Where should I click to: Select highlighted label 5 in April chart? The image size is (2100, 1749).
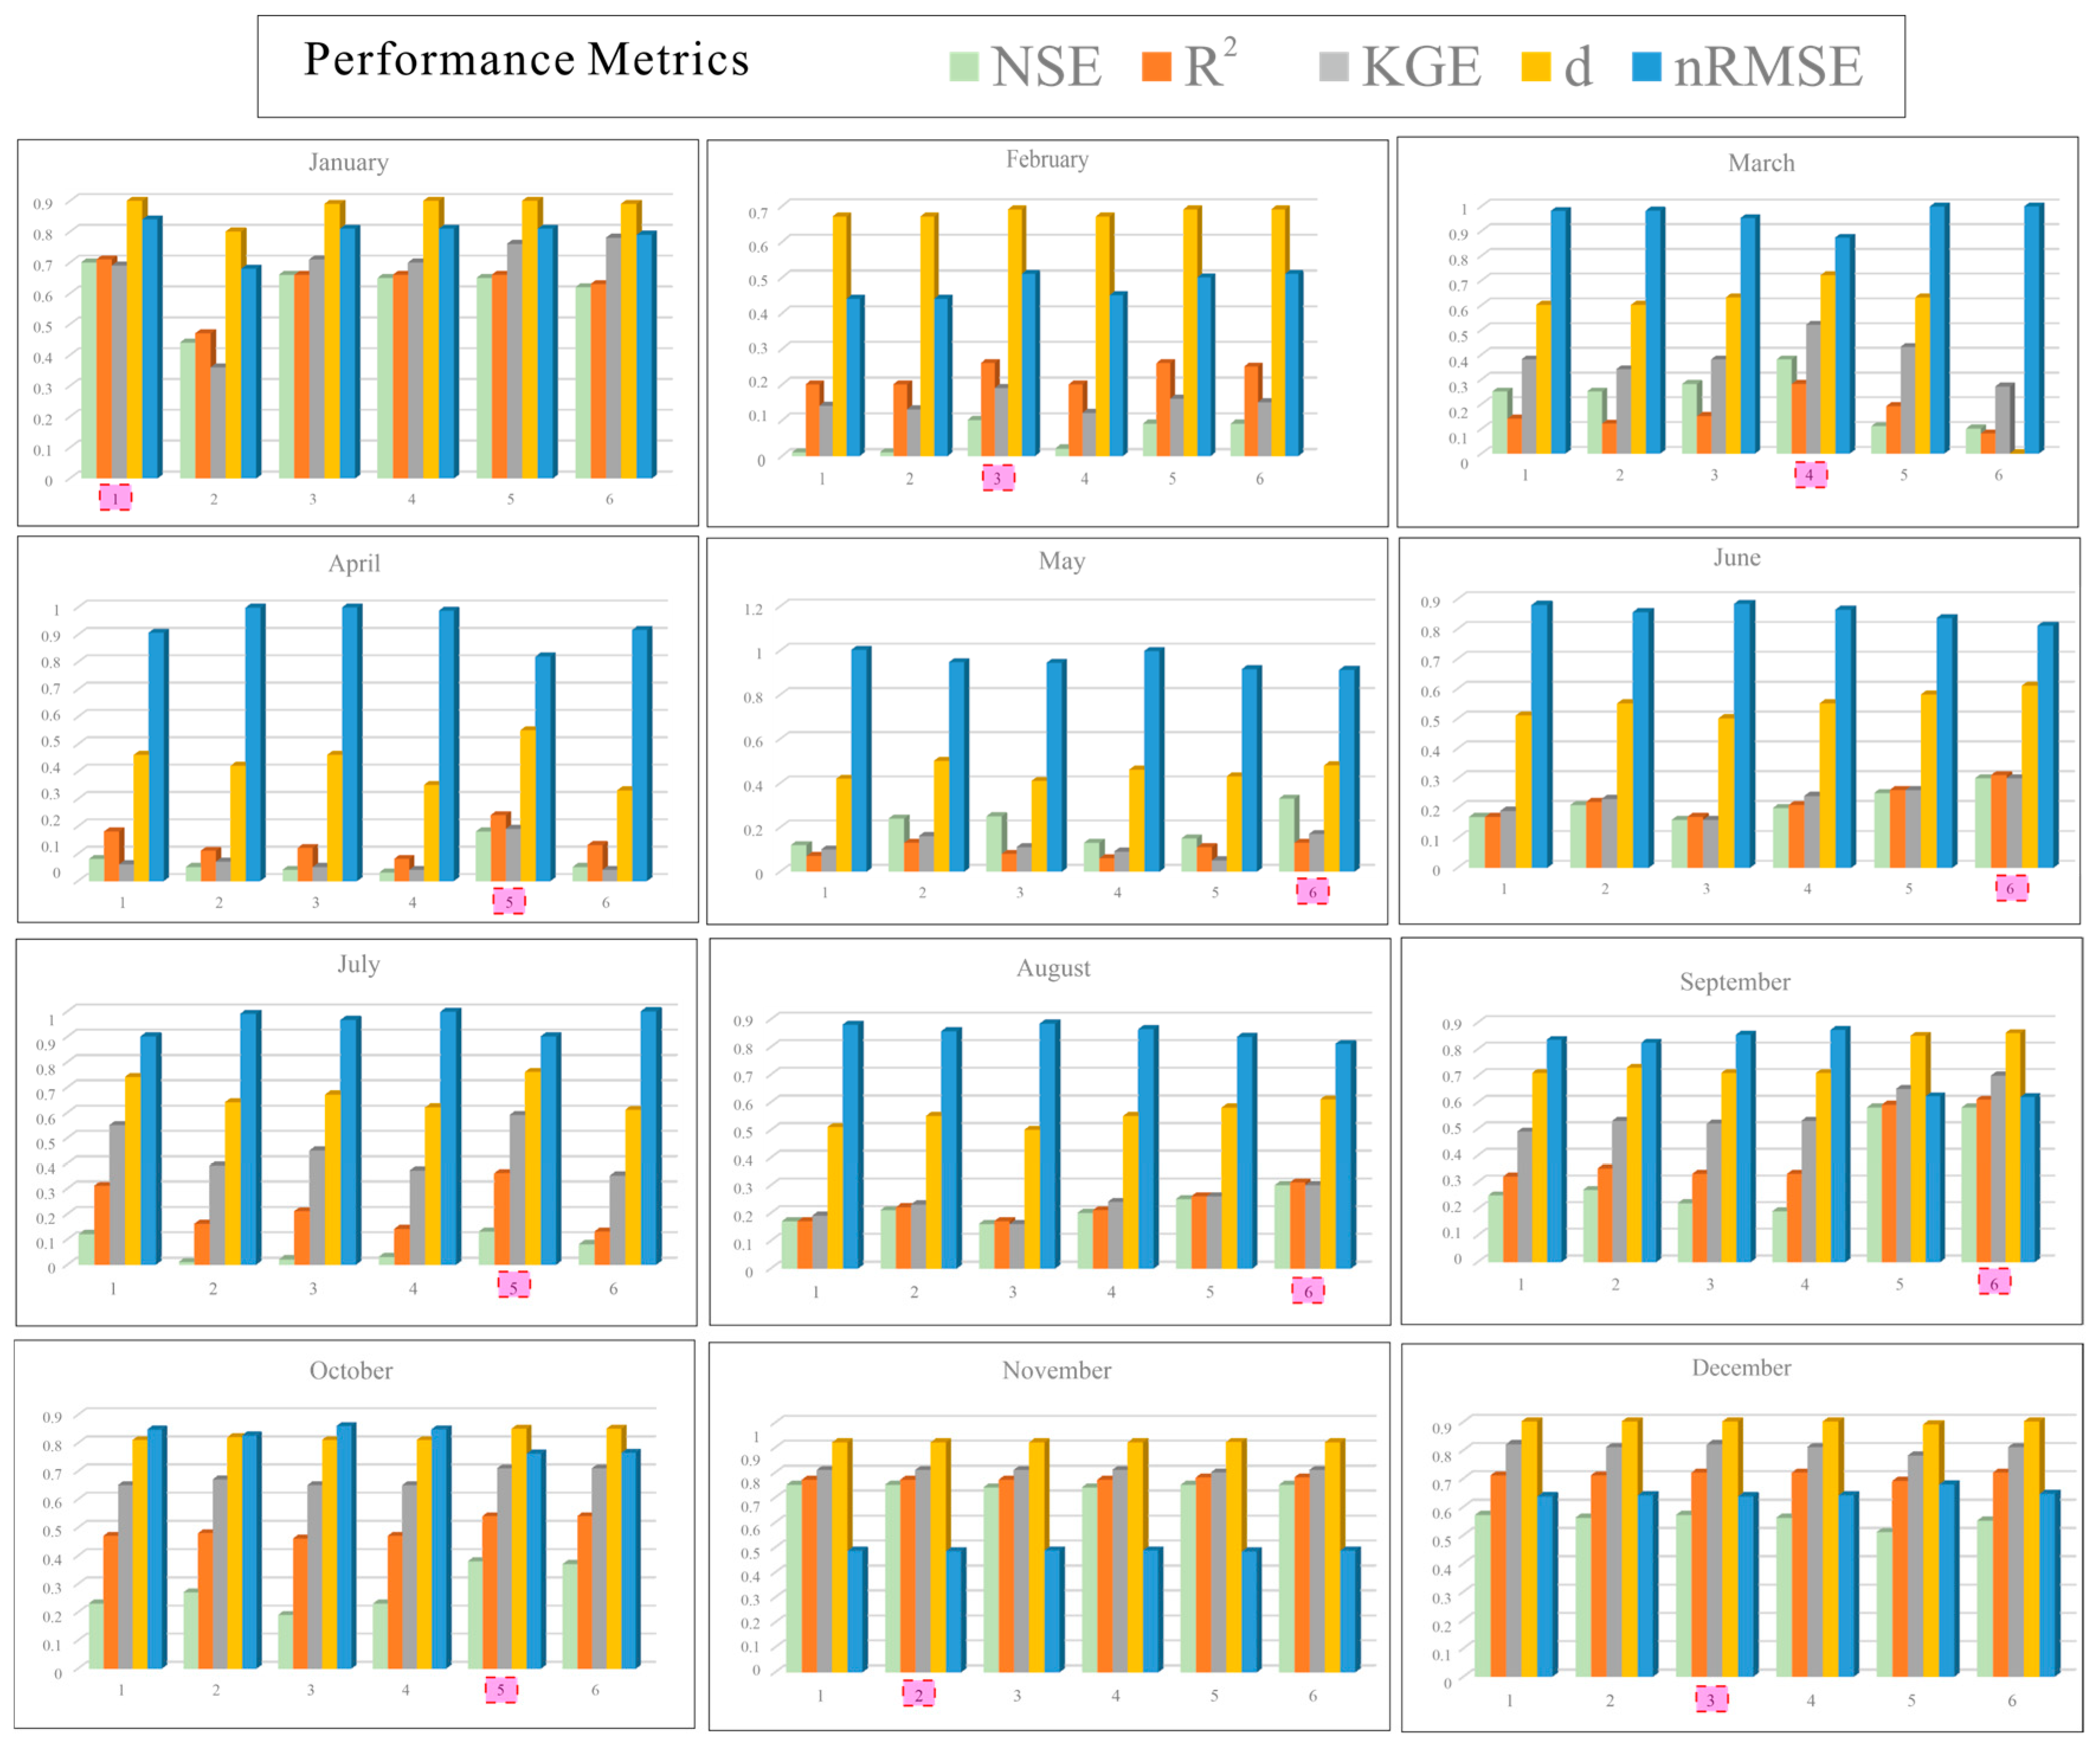point(509,901)
